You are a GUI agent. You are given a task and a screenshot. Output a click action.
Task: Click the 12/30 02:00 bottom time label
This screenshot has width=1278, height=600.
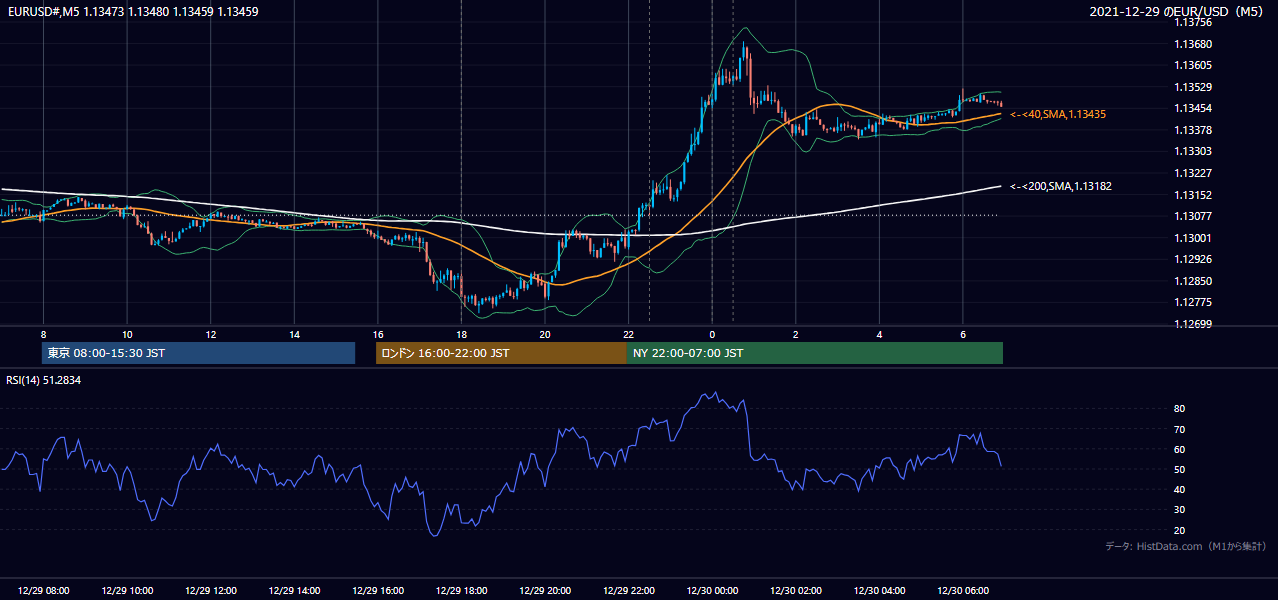795,591
